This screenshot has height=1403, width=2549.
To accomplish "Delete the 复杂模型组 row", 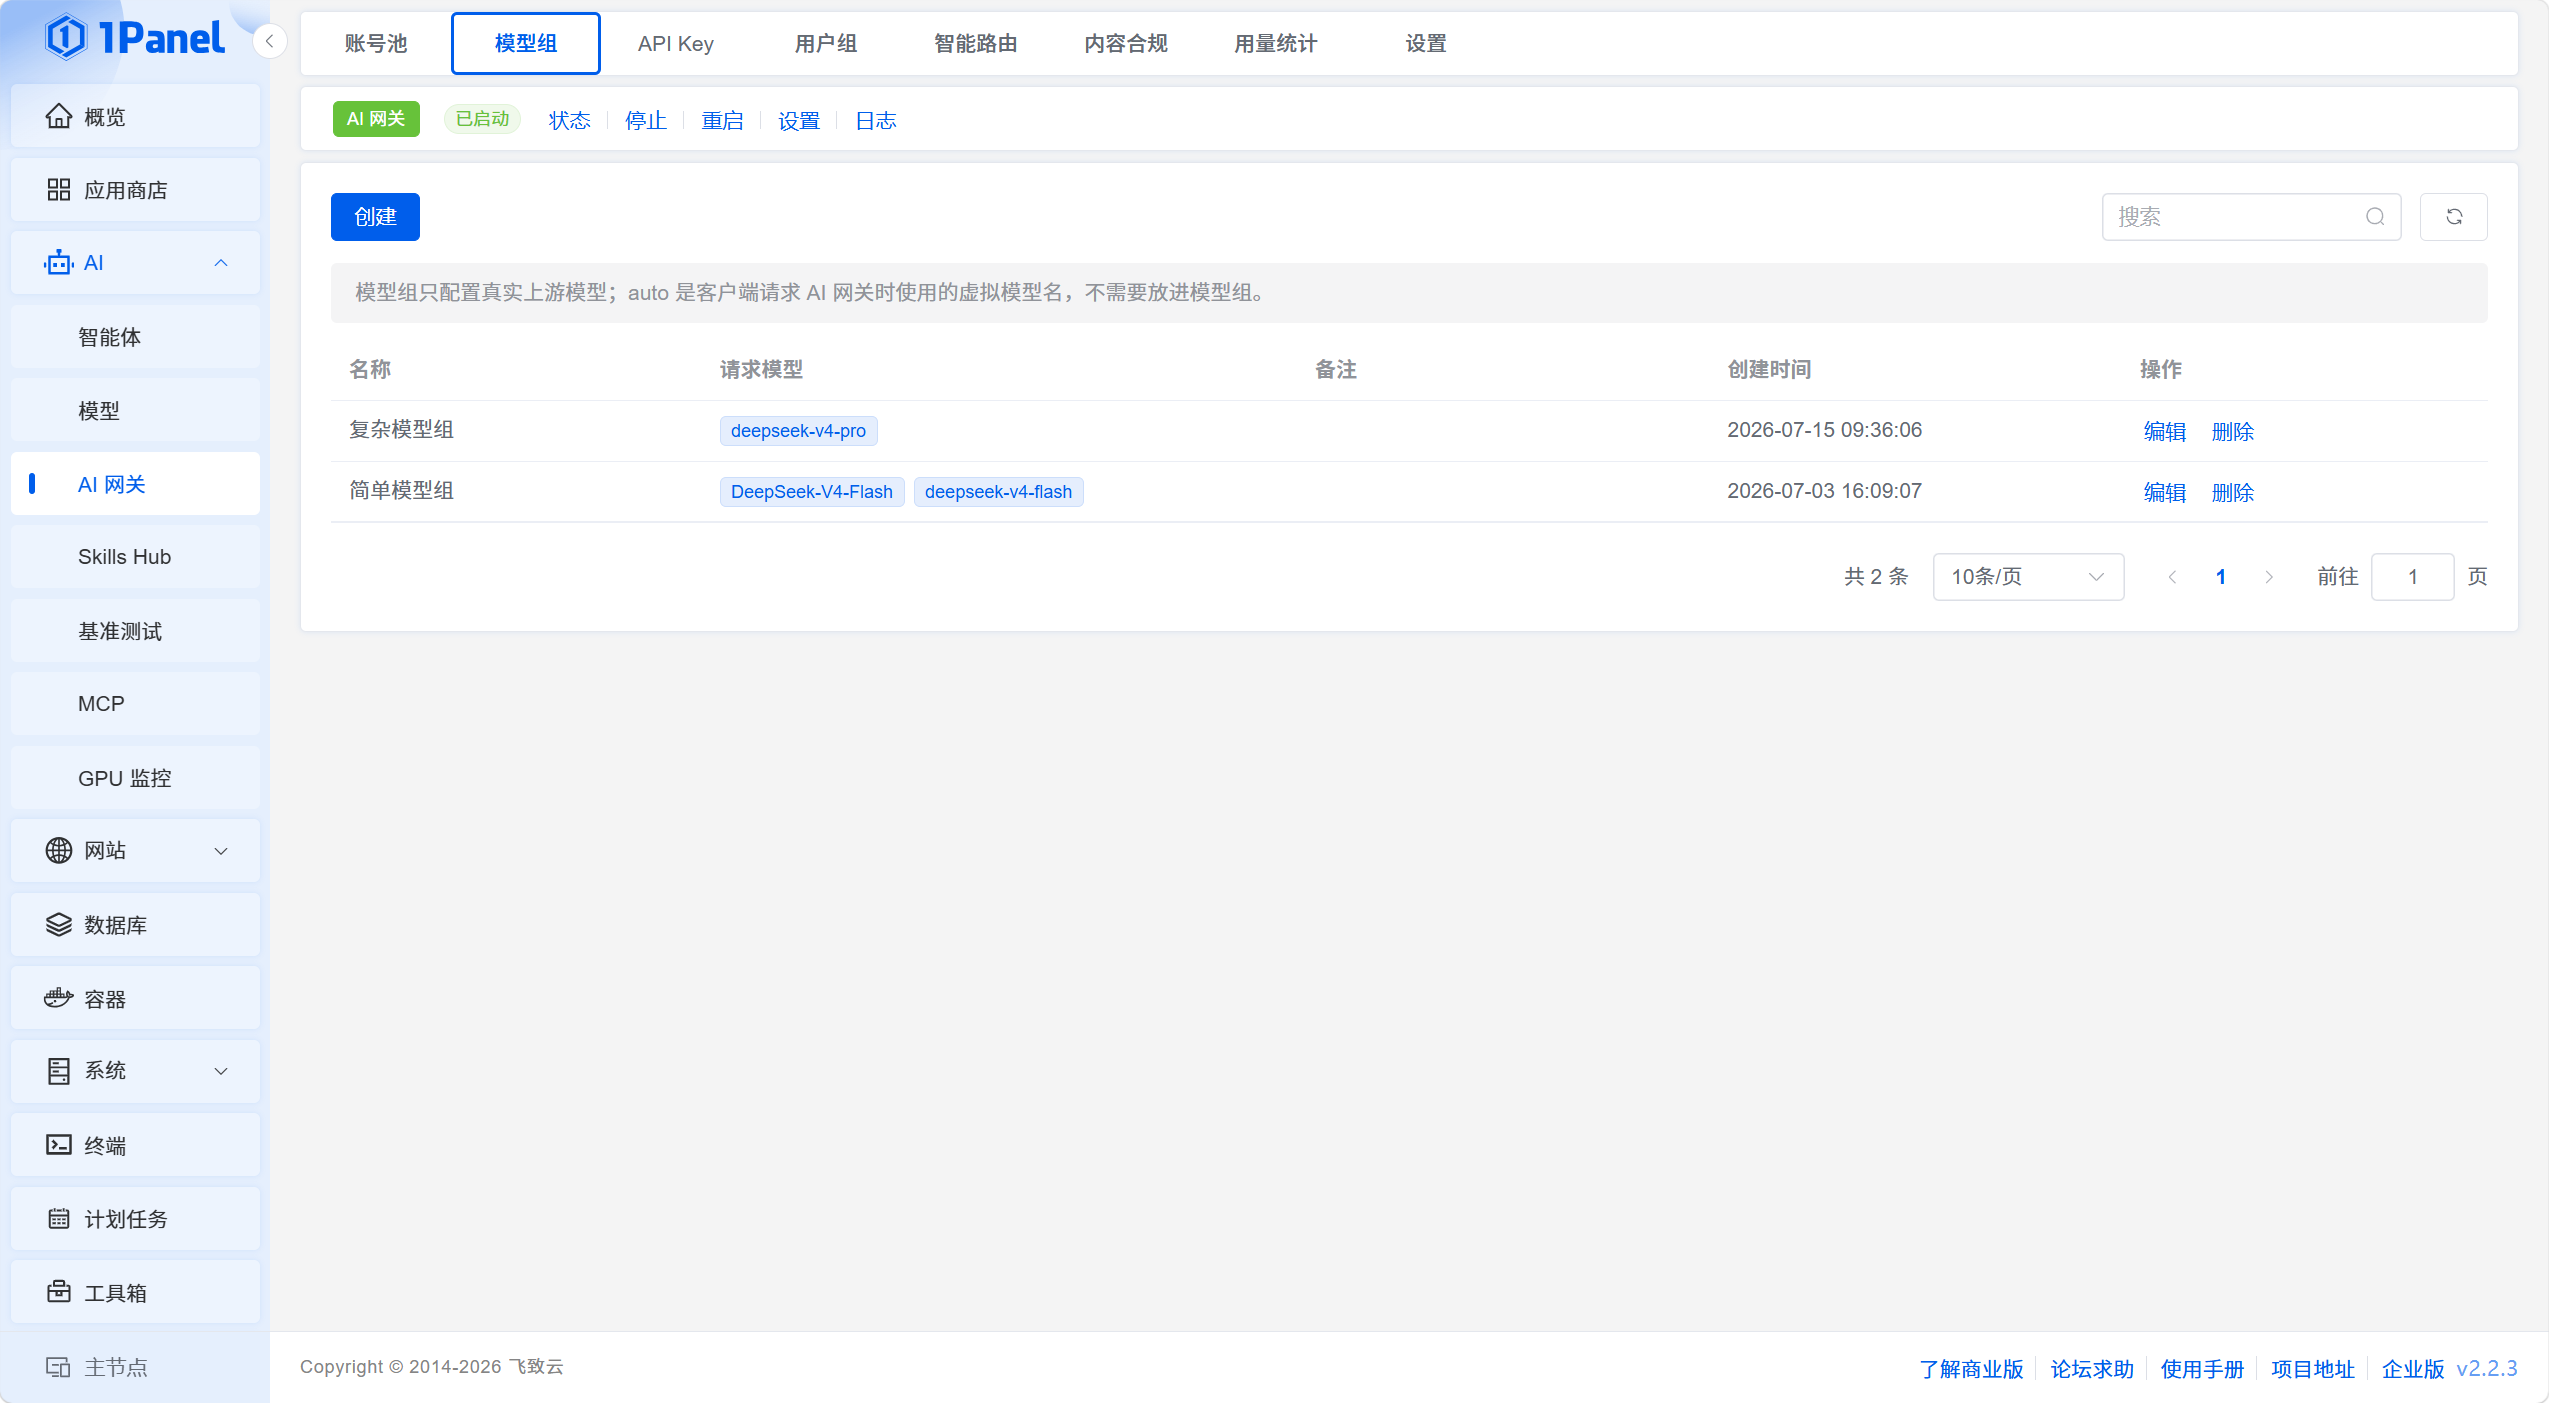I will tap(2233, 431).
